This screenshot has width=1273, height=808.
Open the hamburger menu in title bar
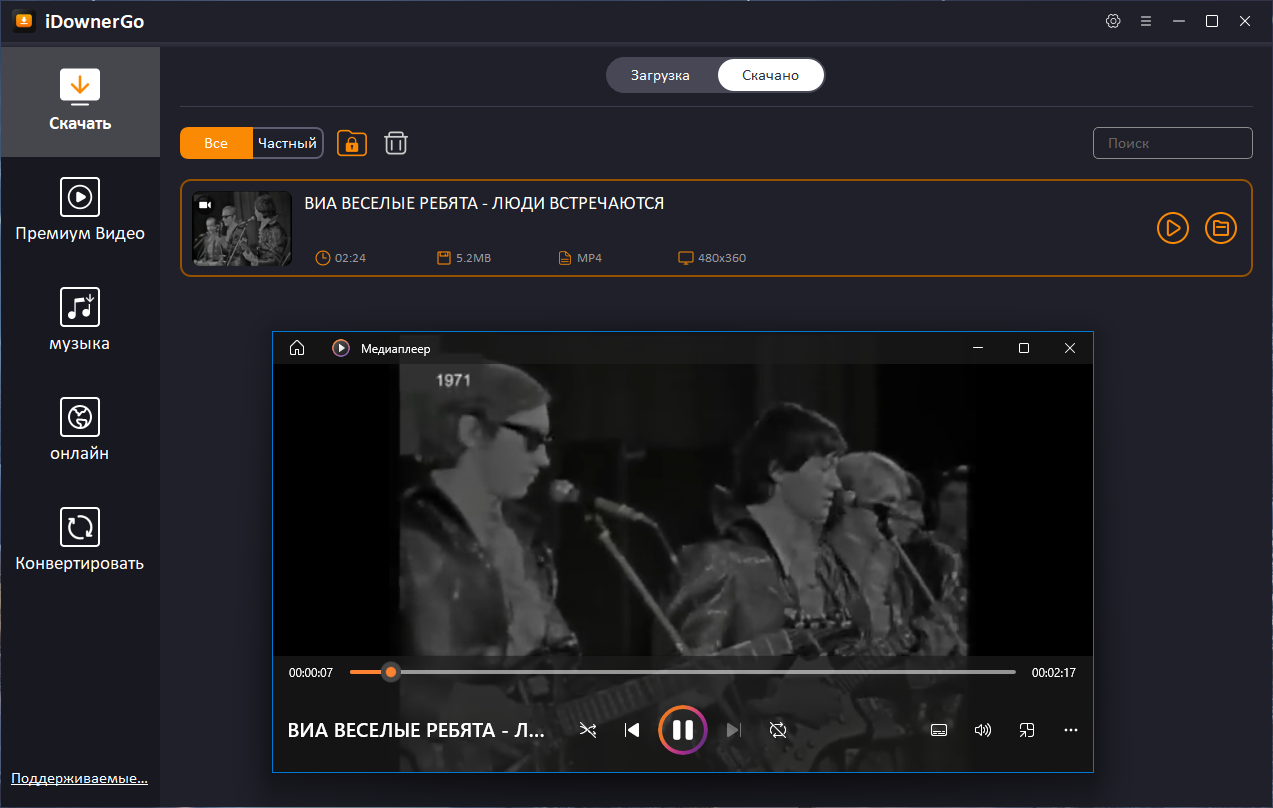1146,21
